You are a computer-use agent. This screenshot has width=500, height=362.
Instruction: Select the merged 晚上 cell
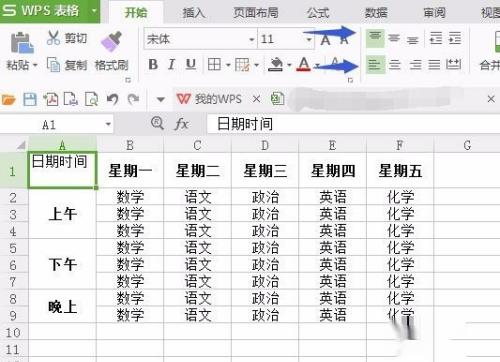pyautogui.click(x=62, y=306)
